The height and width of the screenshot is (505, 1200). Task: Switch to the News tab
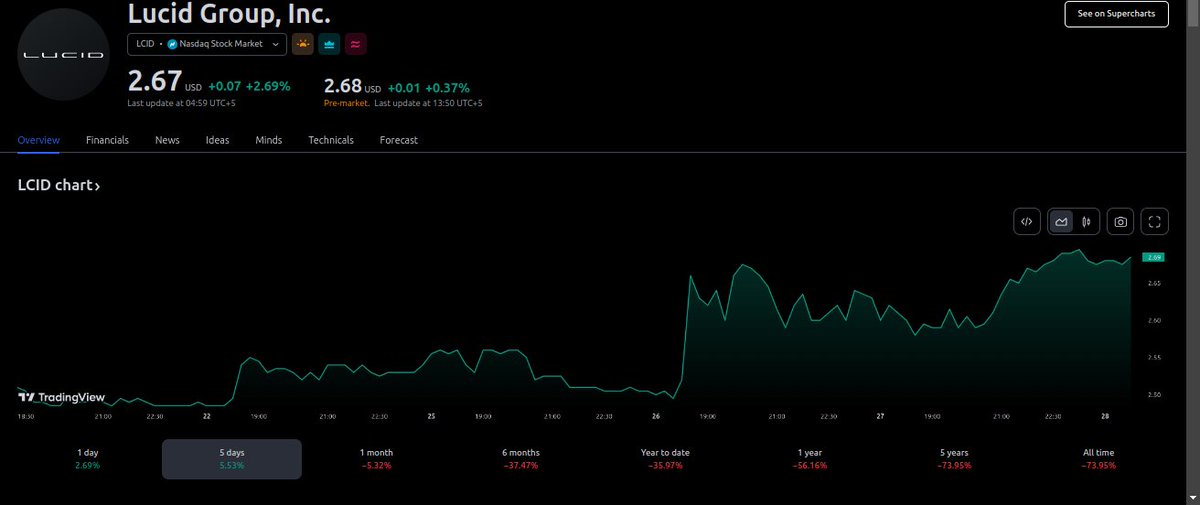click(x=167, y=140)
